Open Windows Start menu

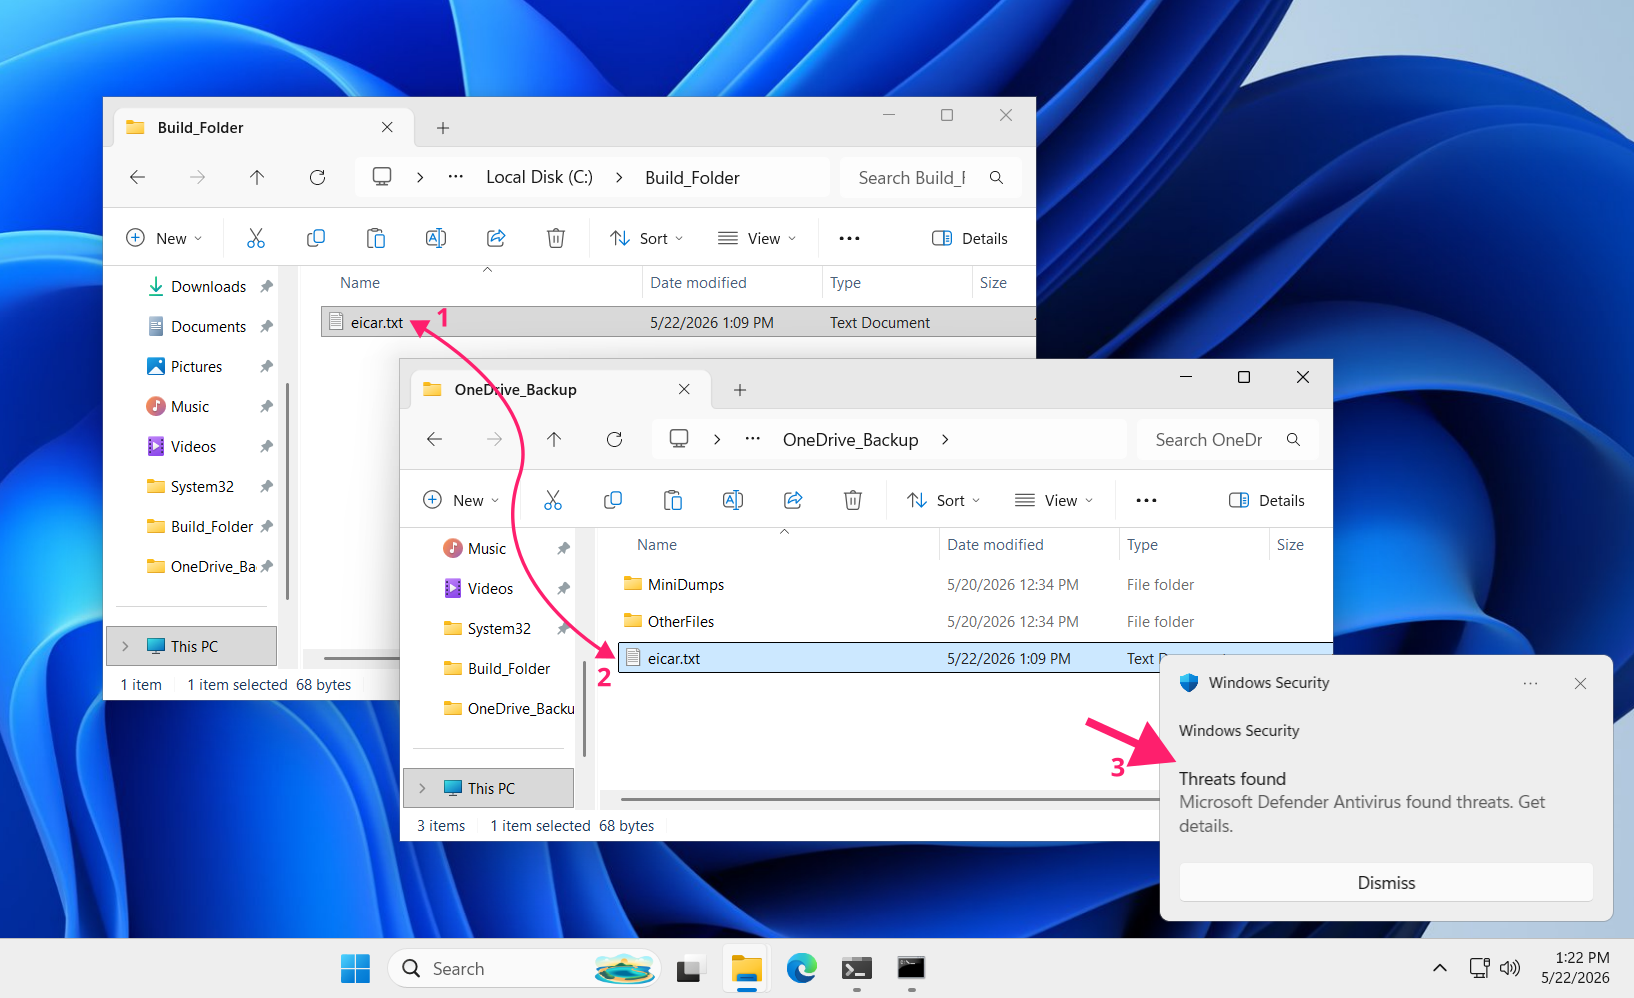pos(355,968)
